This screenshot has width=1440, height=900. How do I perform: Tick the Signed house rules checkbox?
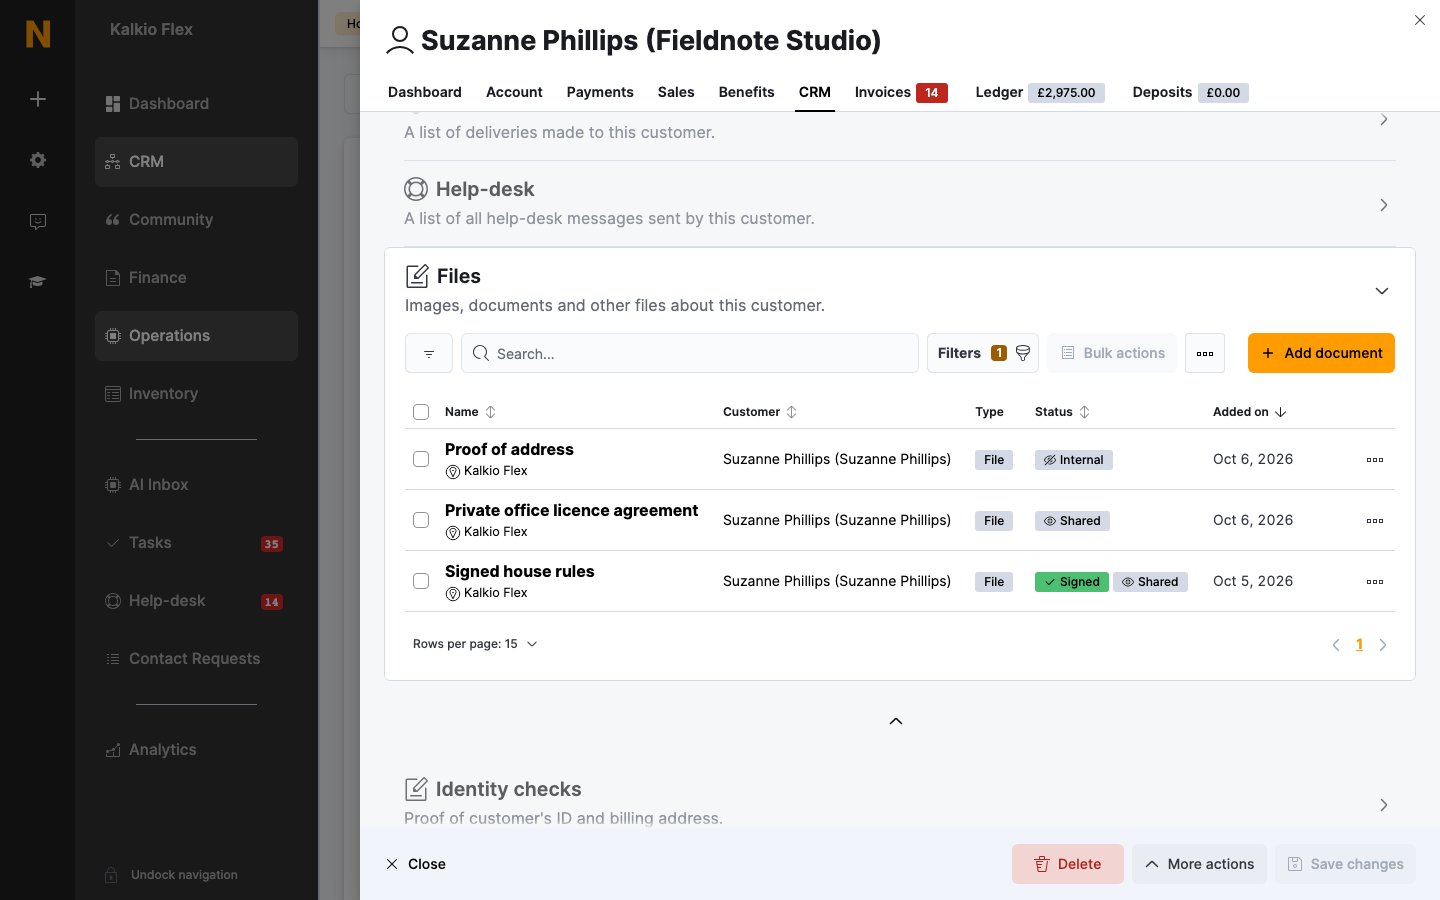pos(421,581)
